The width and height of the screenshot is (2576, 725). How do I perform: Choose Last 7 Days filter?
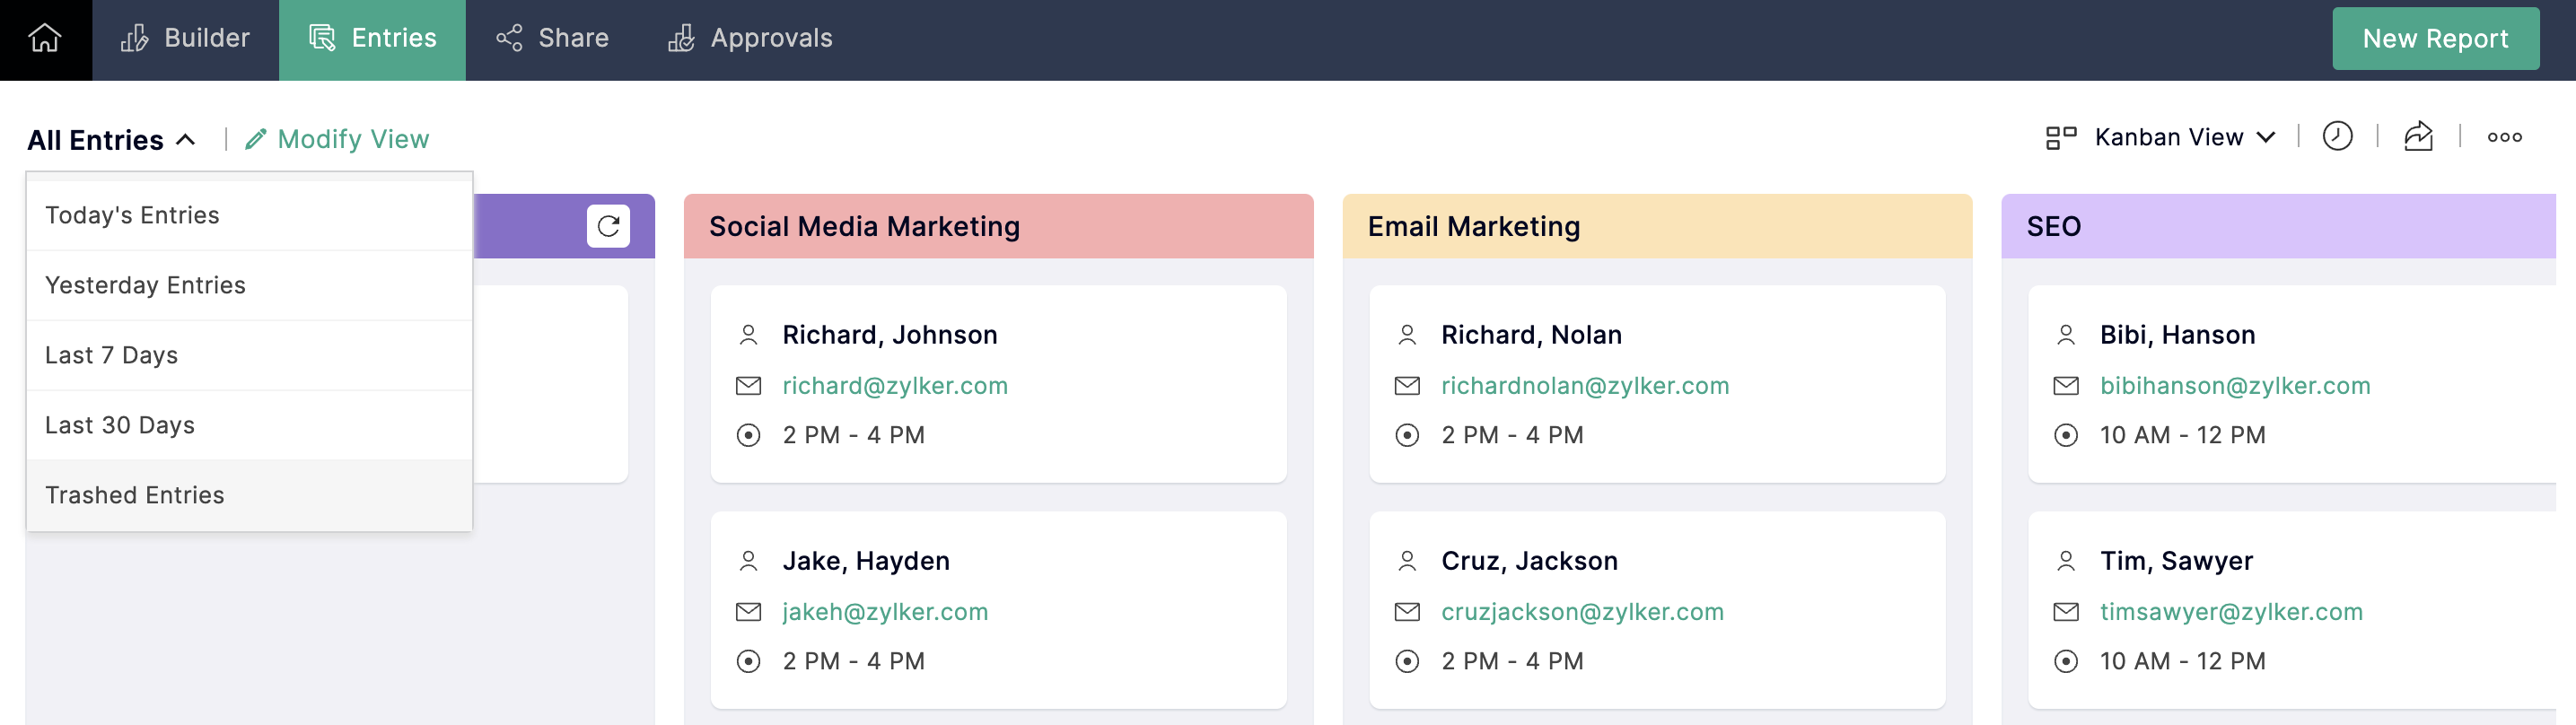111,355
